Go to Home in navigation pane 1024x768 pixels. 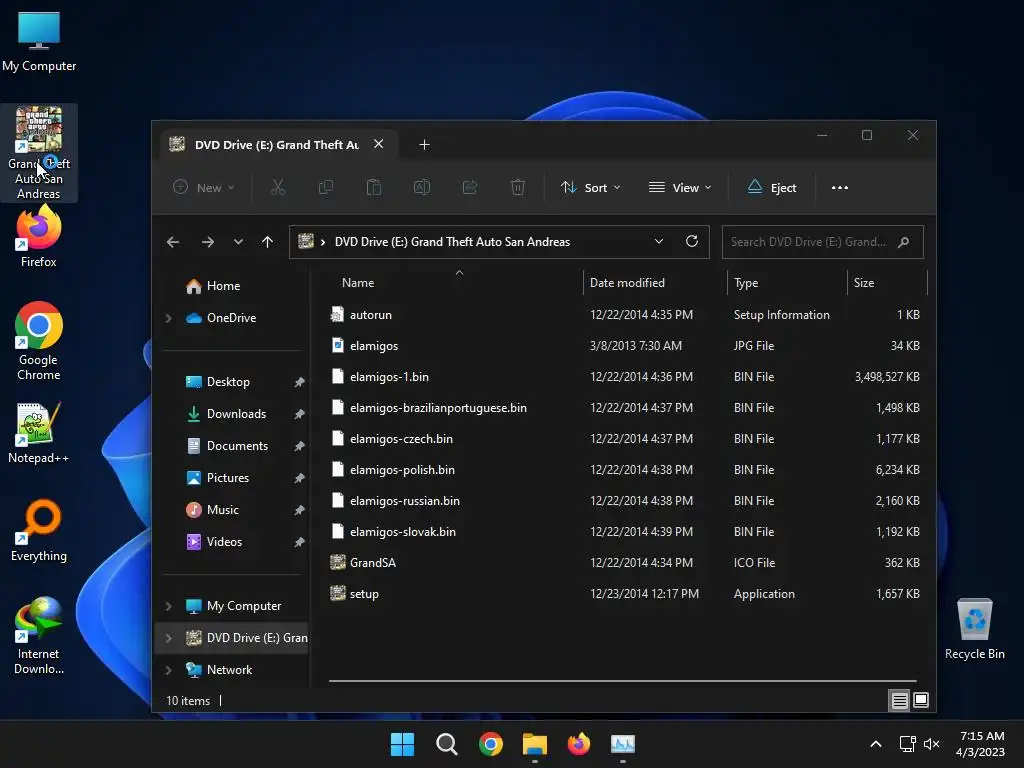(213, 286)
